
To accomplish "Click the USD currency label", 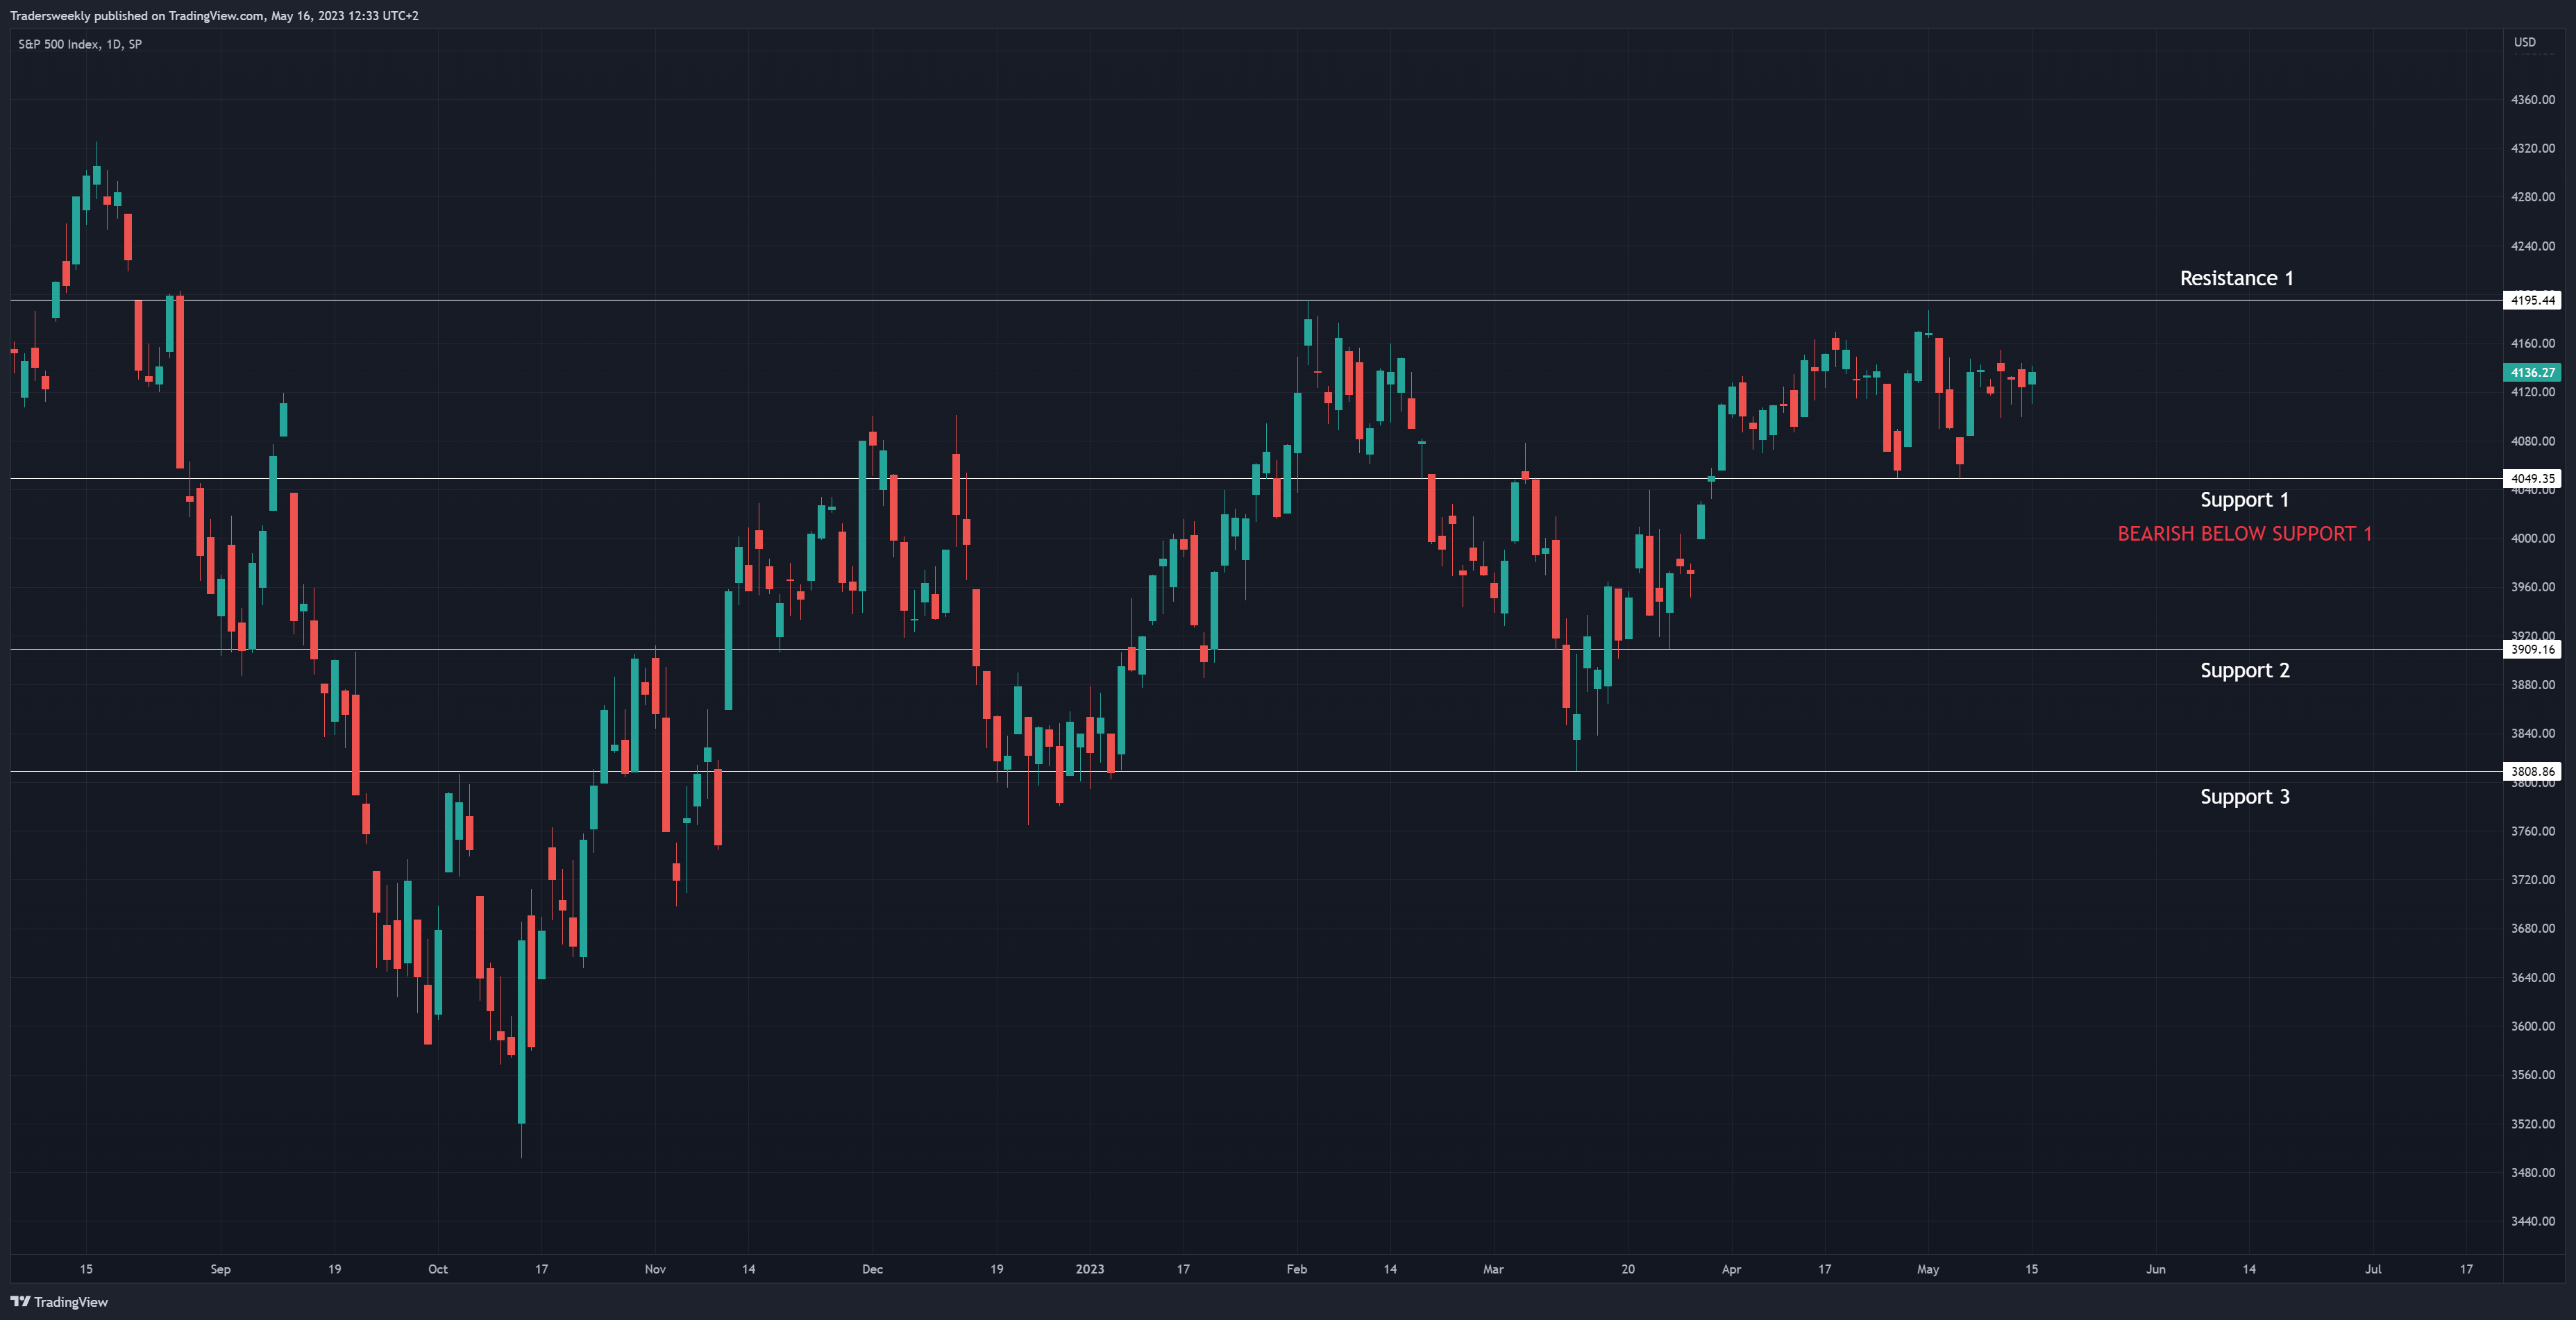I will pyautogui.click(x=2524, y=42).
